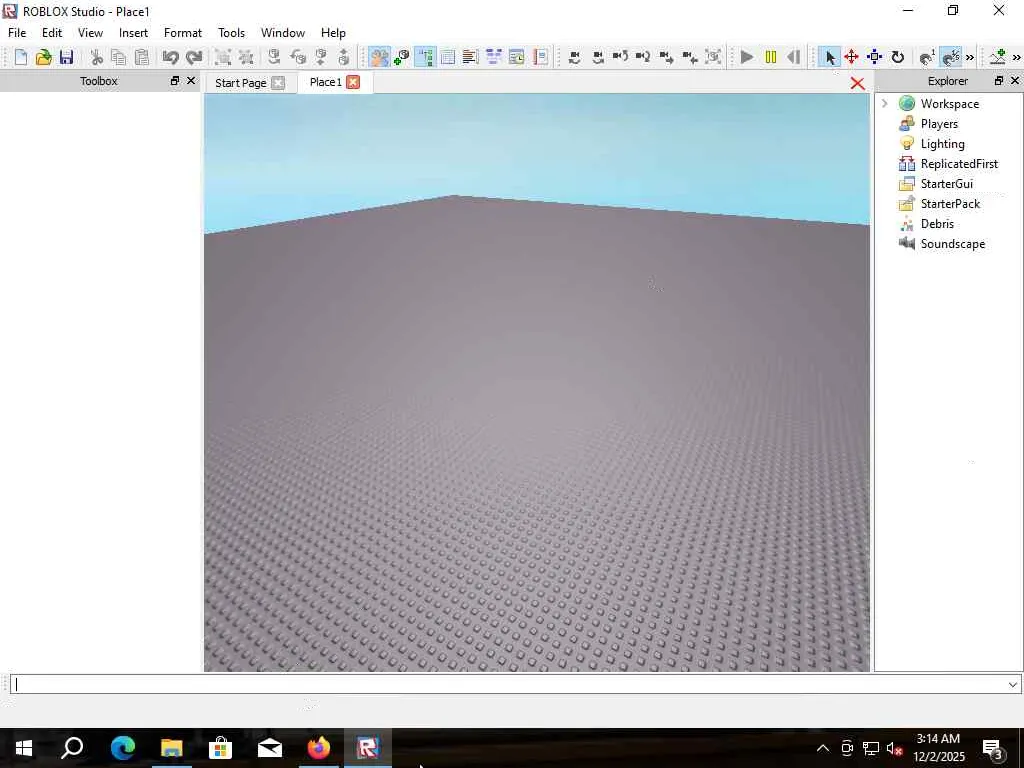This screenshot has height=768, width=1024.
Task: Undock the Explorer panel
Action: 999,80
